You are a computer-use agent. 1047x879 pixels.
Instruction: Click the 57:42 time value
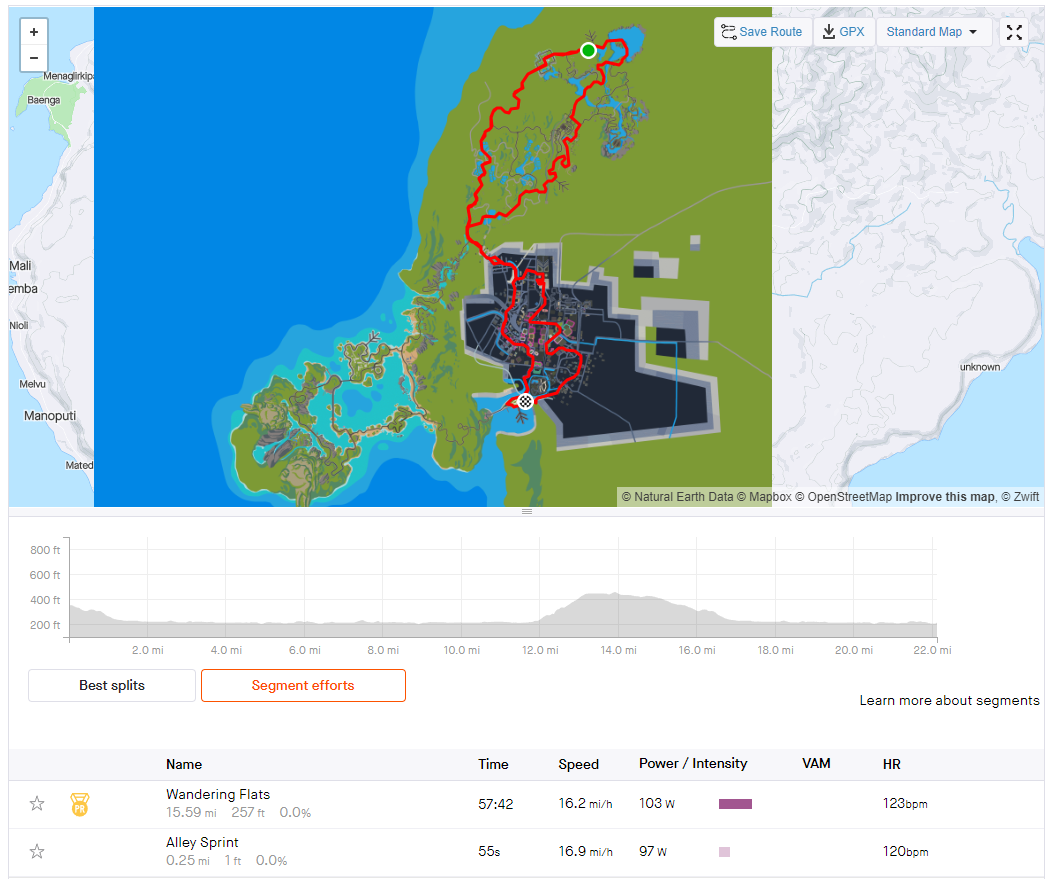click(x=495, y=804)
